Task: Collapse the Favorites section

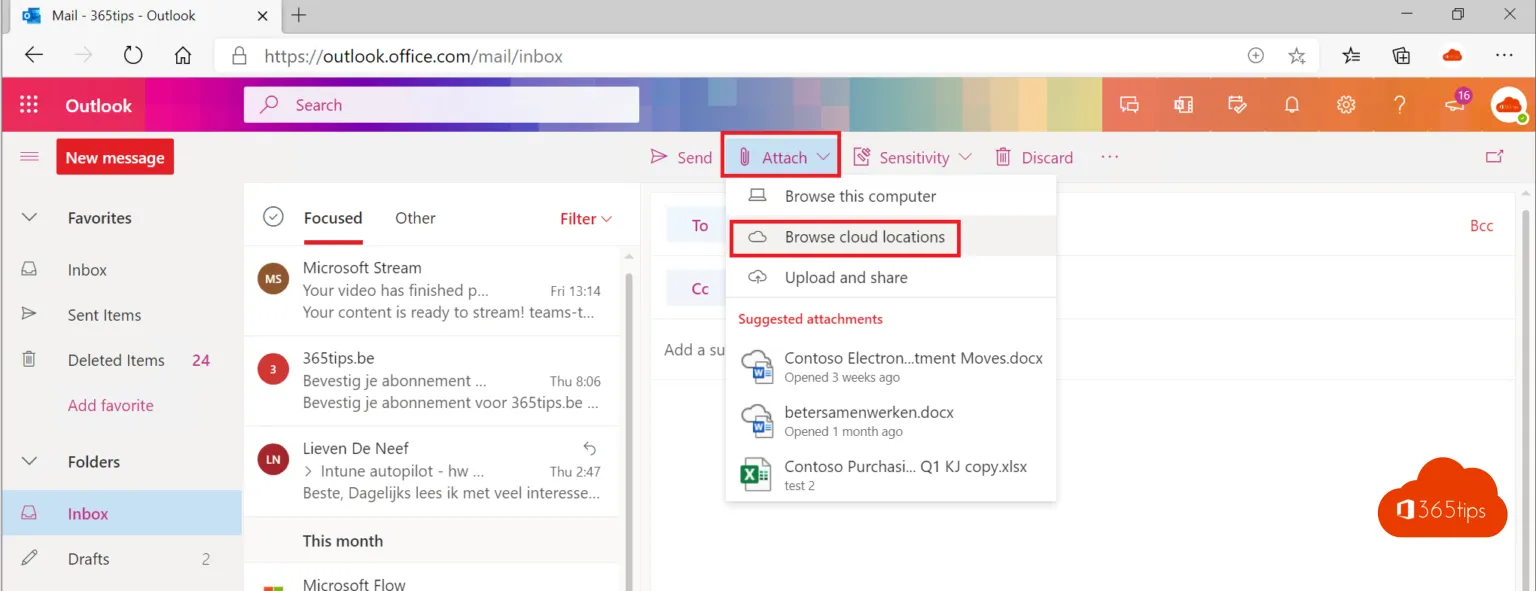Action: click(29, 218)
